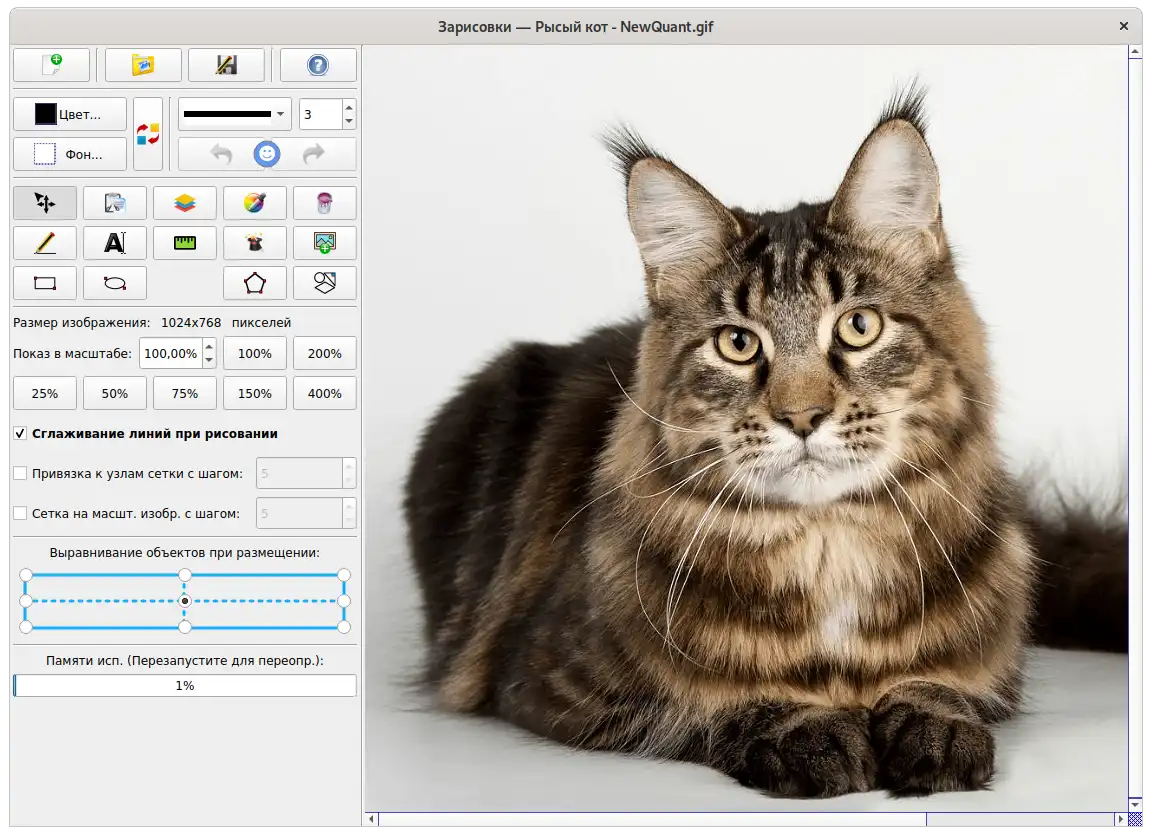Set alignment to the bottom-right anchor point
Screen dimensions: 1152x836
tap(343, 627)
